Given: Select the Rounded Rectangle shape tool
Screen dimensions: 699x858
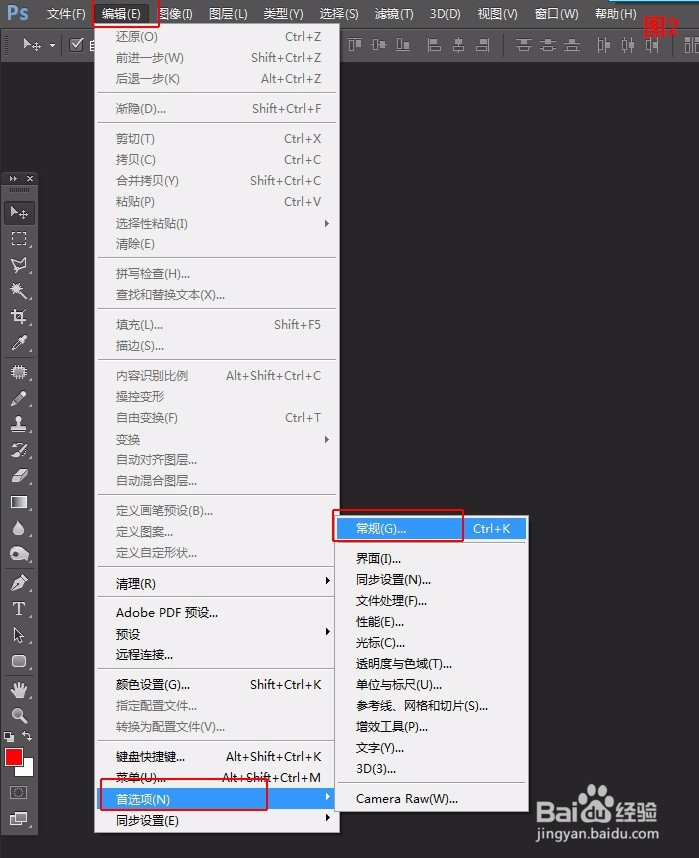Looking at the screenshot, I should tap(19, 662).
